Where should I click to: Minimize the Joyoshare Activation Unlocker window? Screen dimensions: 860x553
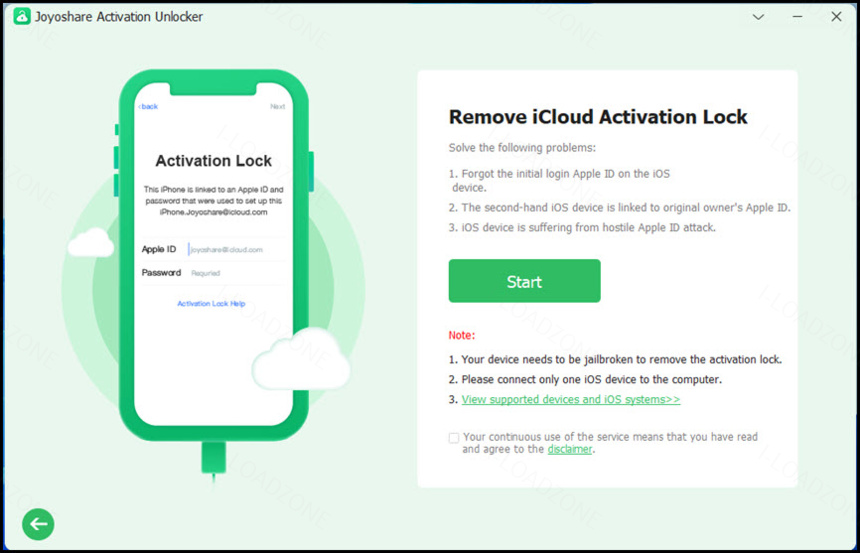pos(797,17)
